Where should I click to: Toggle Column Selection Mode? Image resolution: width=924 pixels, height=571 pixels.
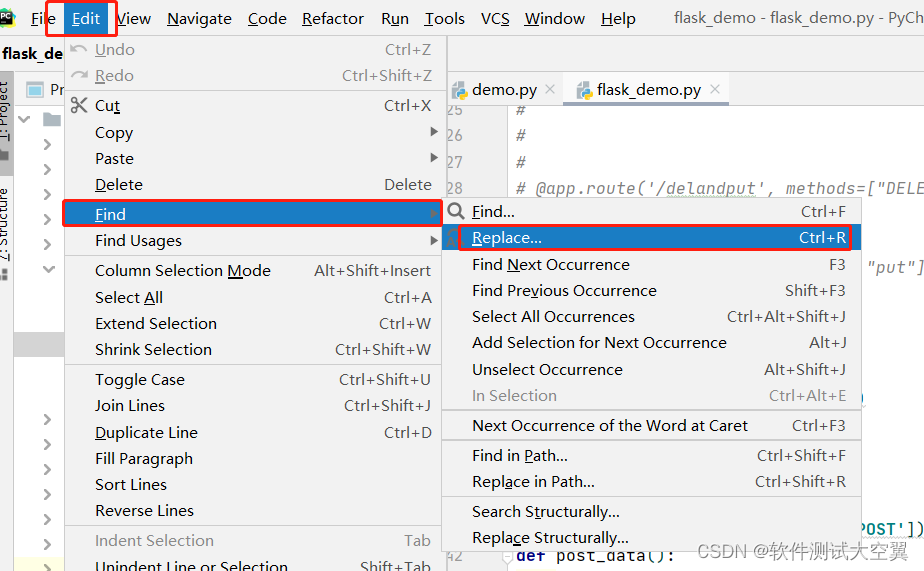point(252,270)
